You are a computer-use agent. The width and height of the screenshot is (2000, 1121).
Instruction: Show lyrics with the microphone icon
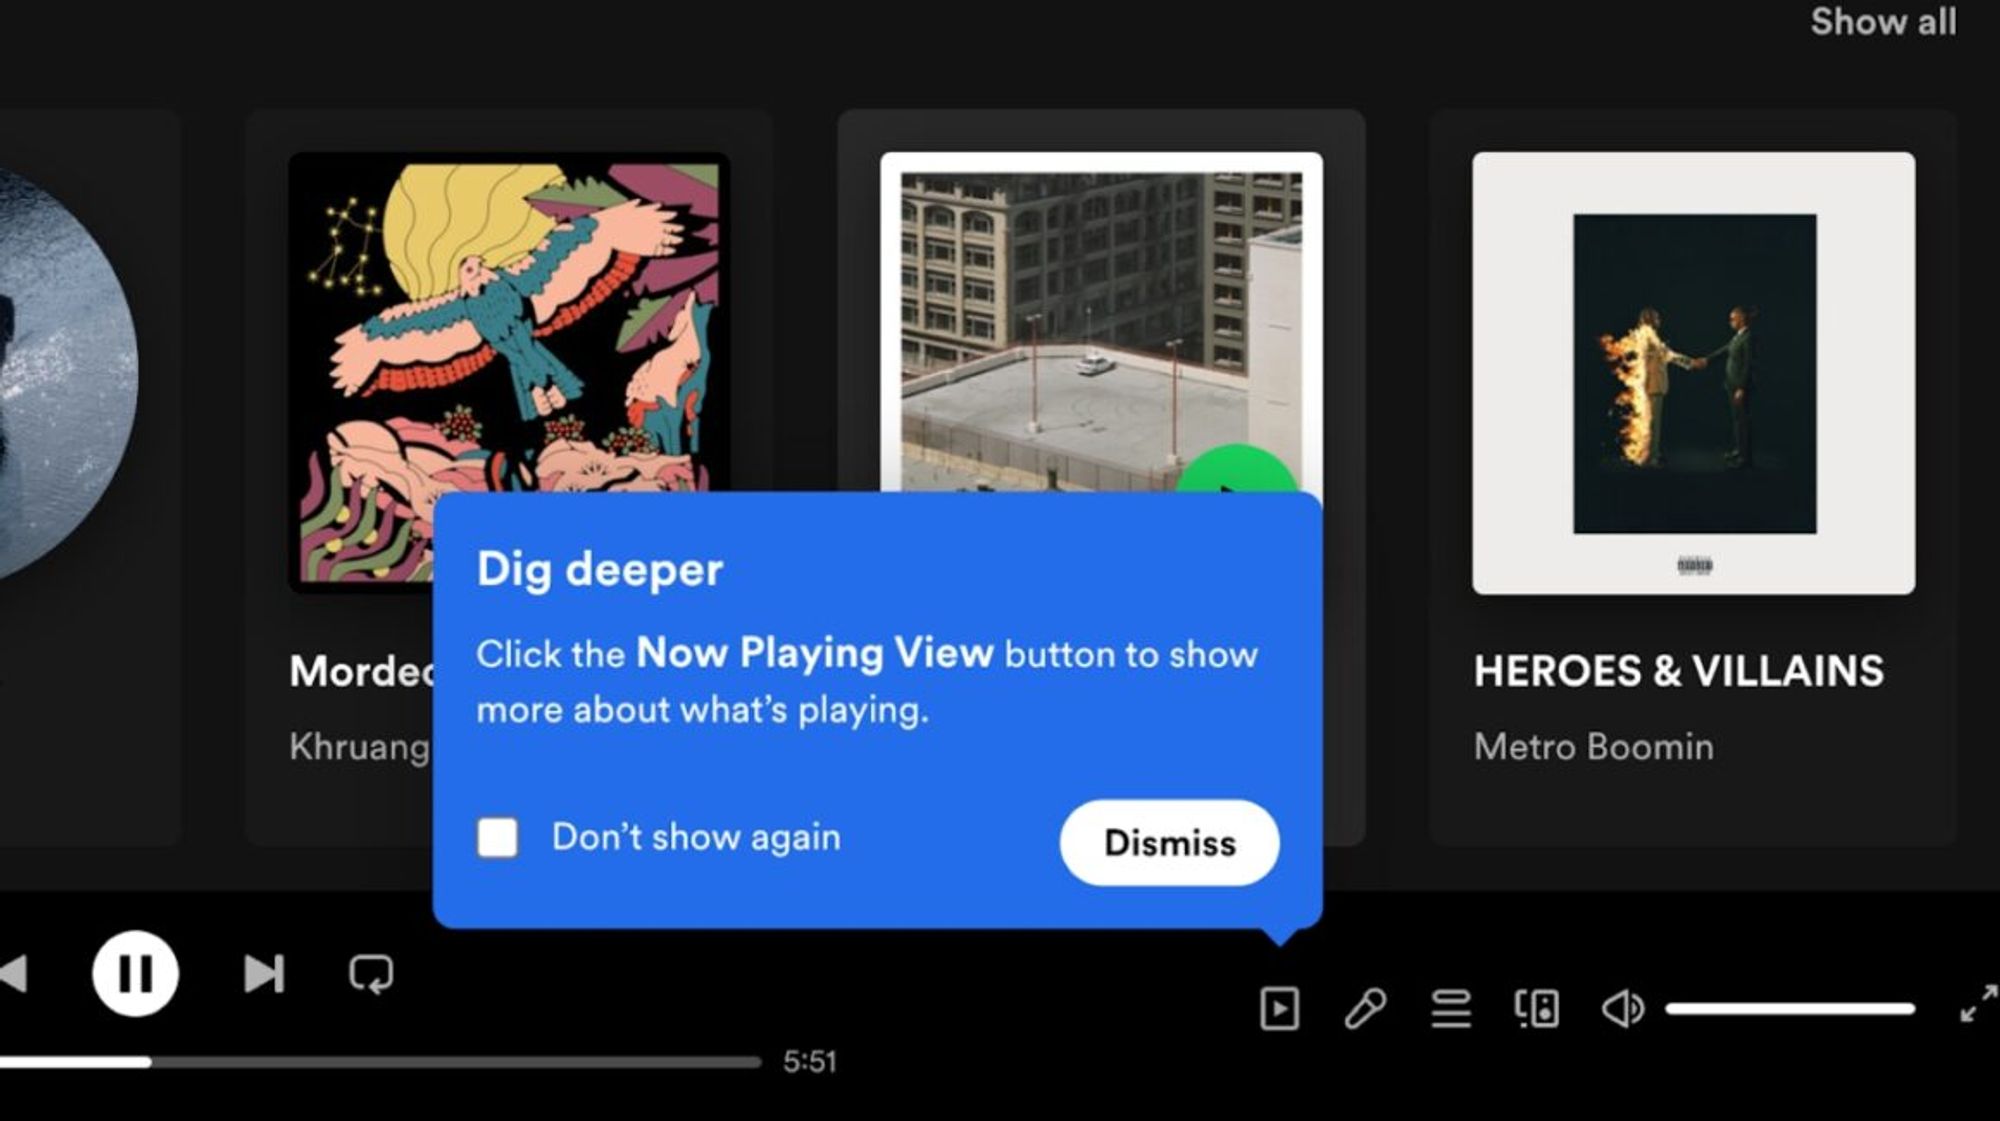(x=1365, y=1008)
